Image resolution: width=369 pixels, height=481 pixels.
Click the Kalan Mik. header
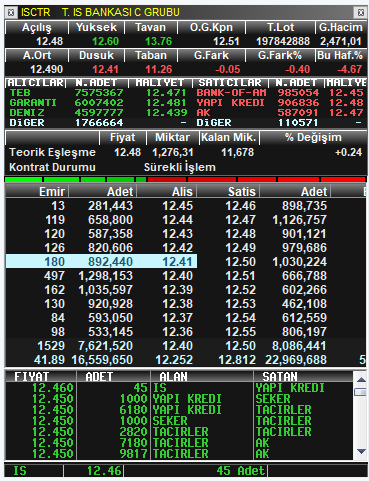point(229,138)
